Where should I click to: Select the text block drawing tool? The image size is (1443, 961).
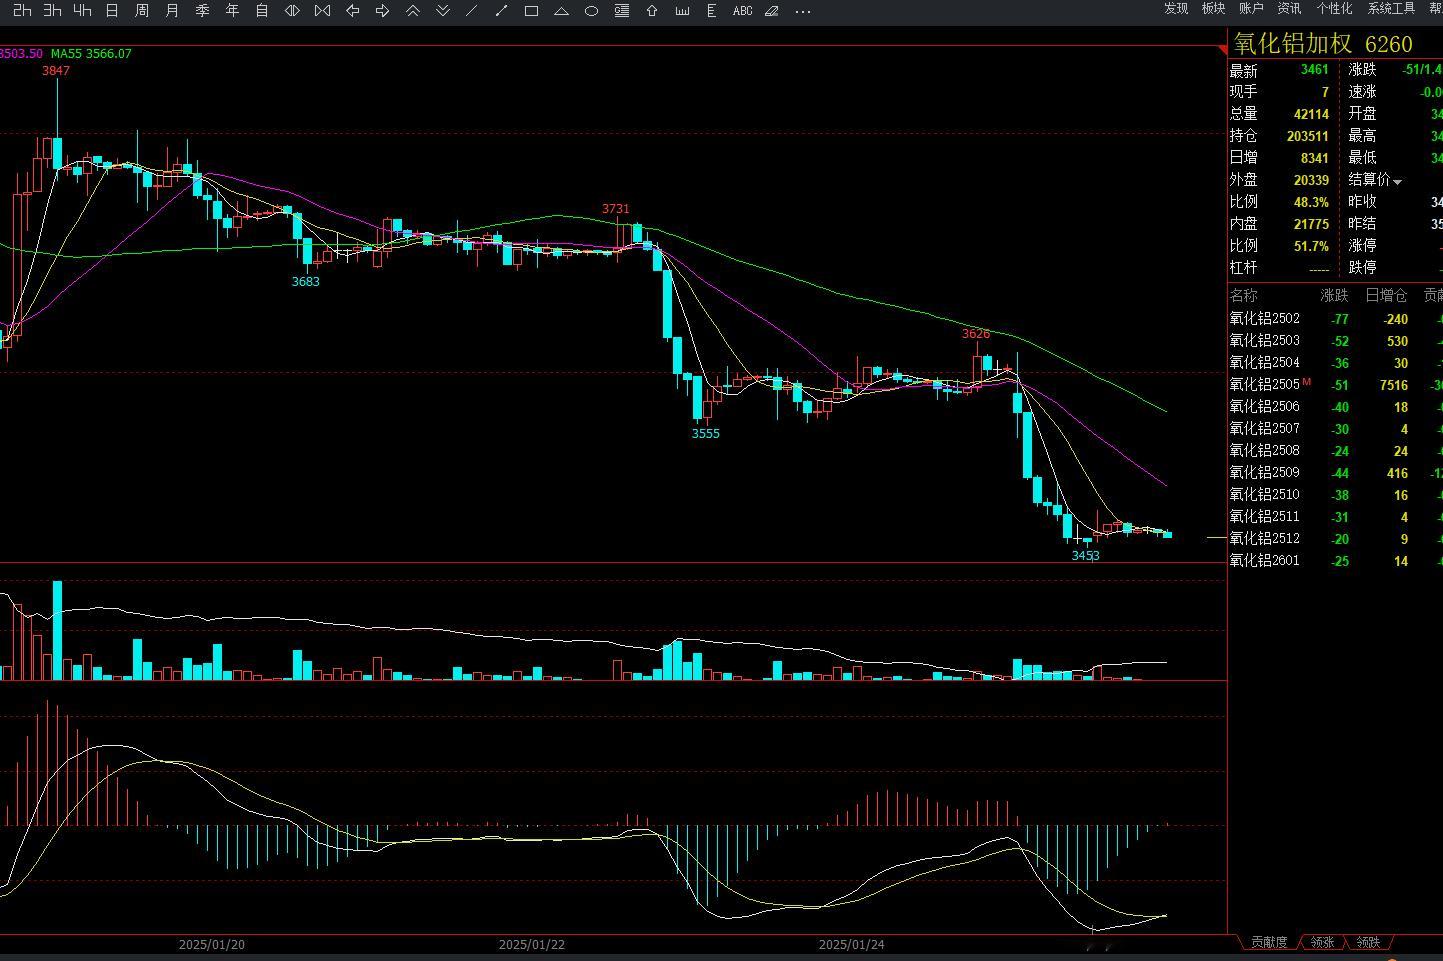(x=622, y=11)
